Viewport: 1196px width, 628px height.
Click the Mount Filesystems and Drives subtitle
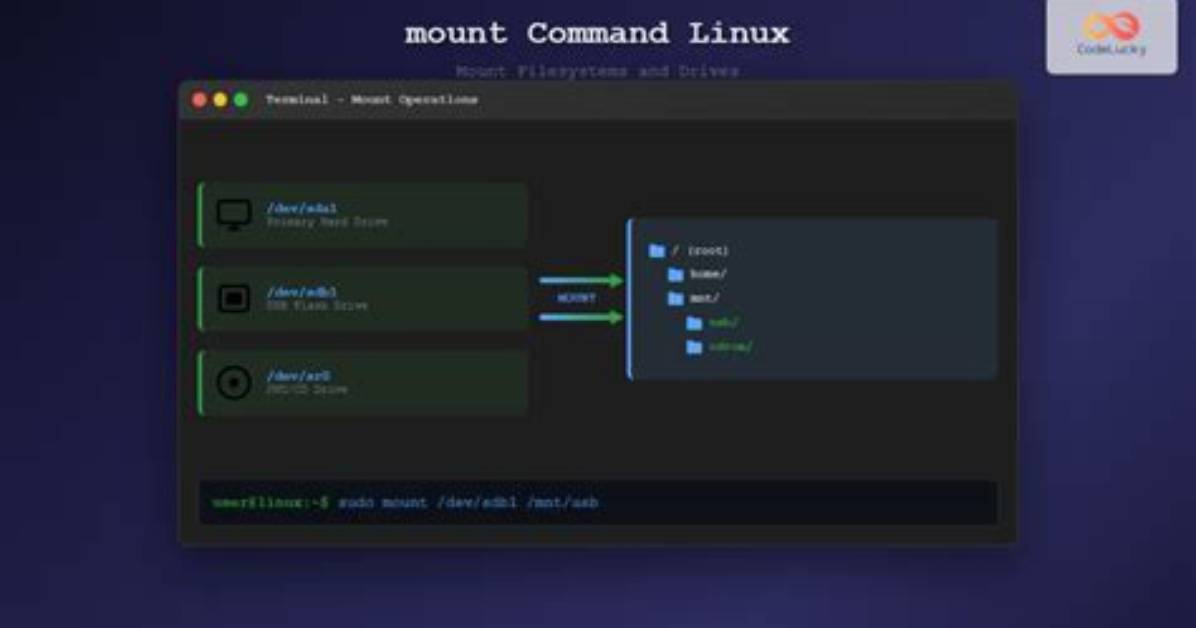(597, 71)
